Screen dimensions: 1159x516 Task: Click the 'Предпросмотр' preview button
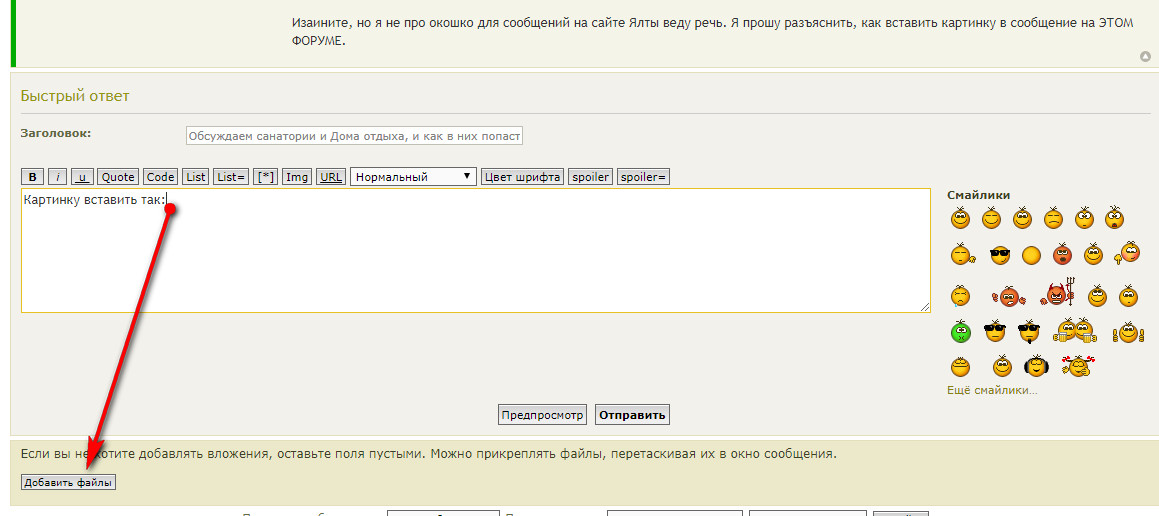coord(542,415)
